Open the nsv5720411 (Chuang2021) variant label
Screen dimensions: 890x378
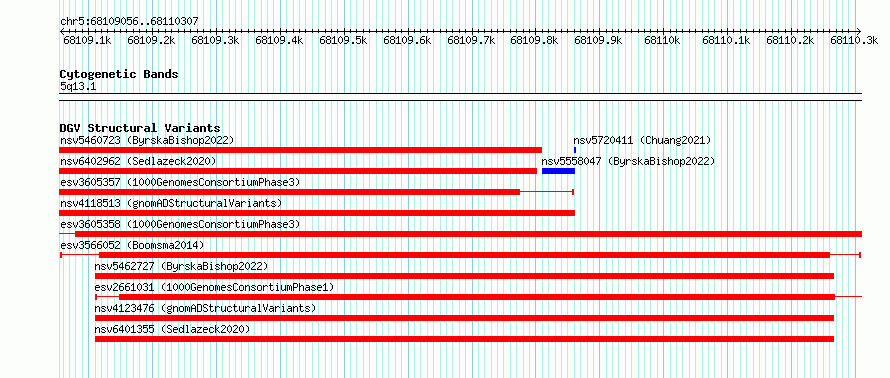point(642,140)
